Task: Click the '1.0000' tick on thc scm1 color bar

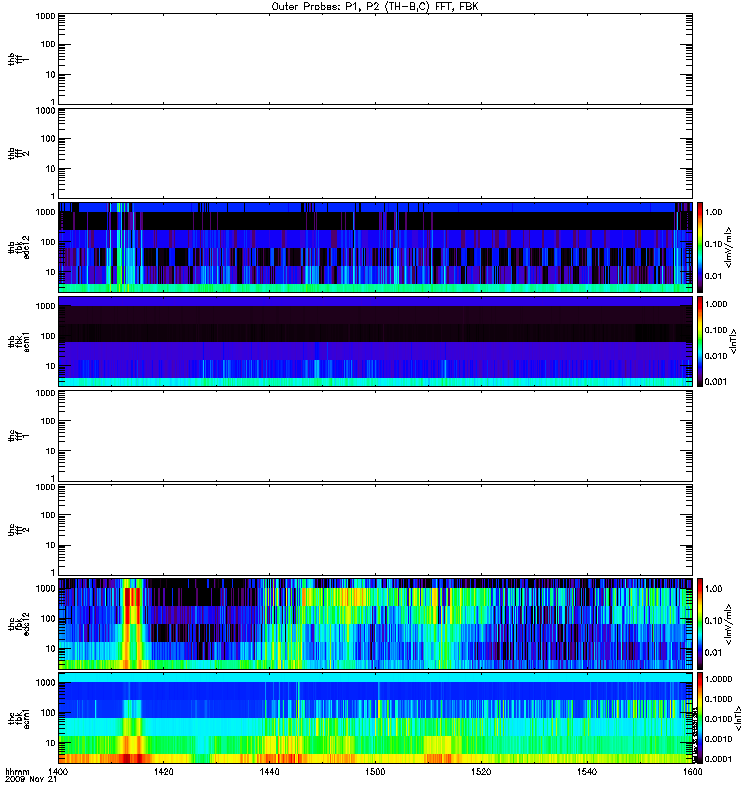Action: pyautogui.click(x=718, y=679)
